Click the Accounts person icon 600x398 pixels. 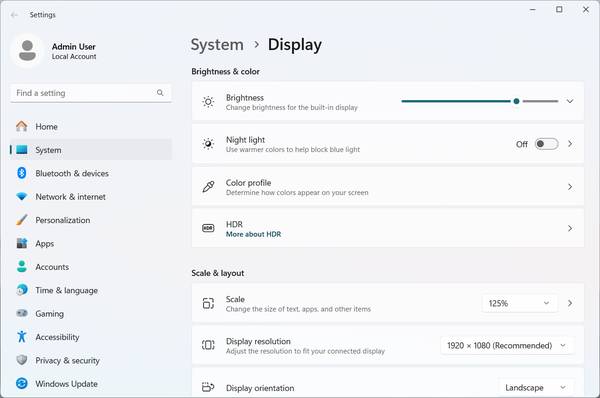(x=22, y=266)
